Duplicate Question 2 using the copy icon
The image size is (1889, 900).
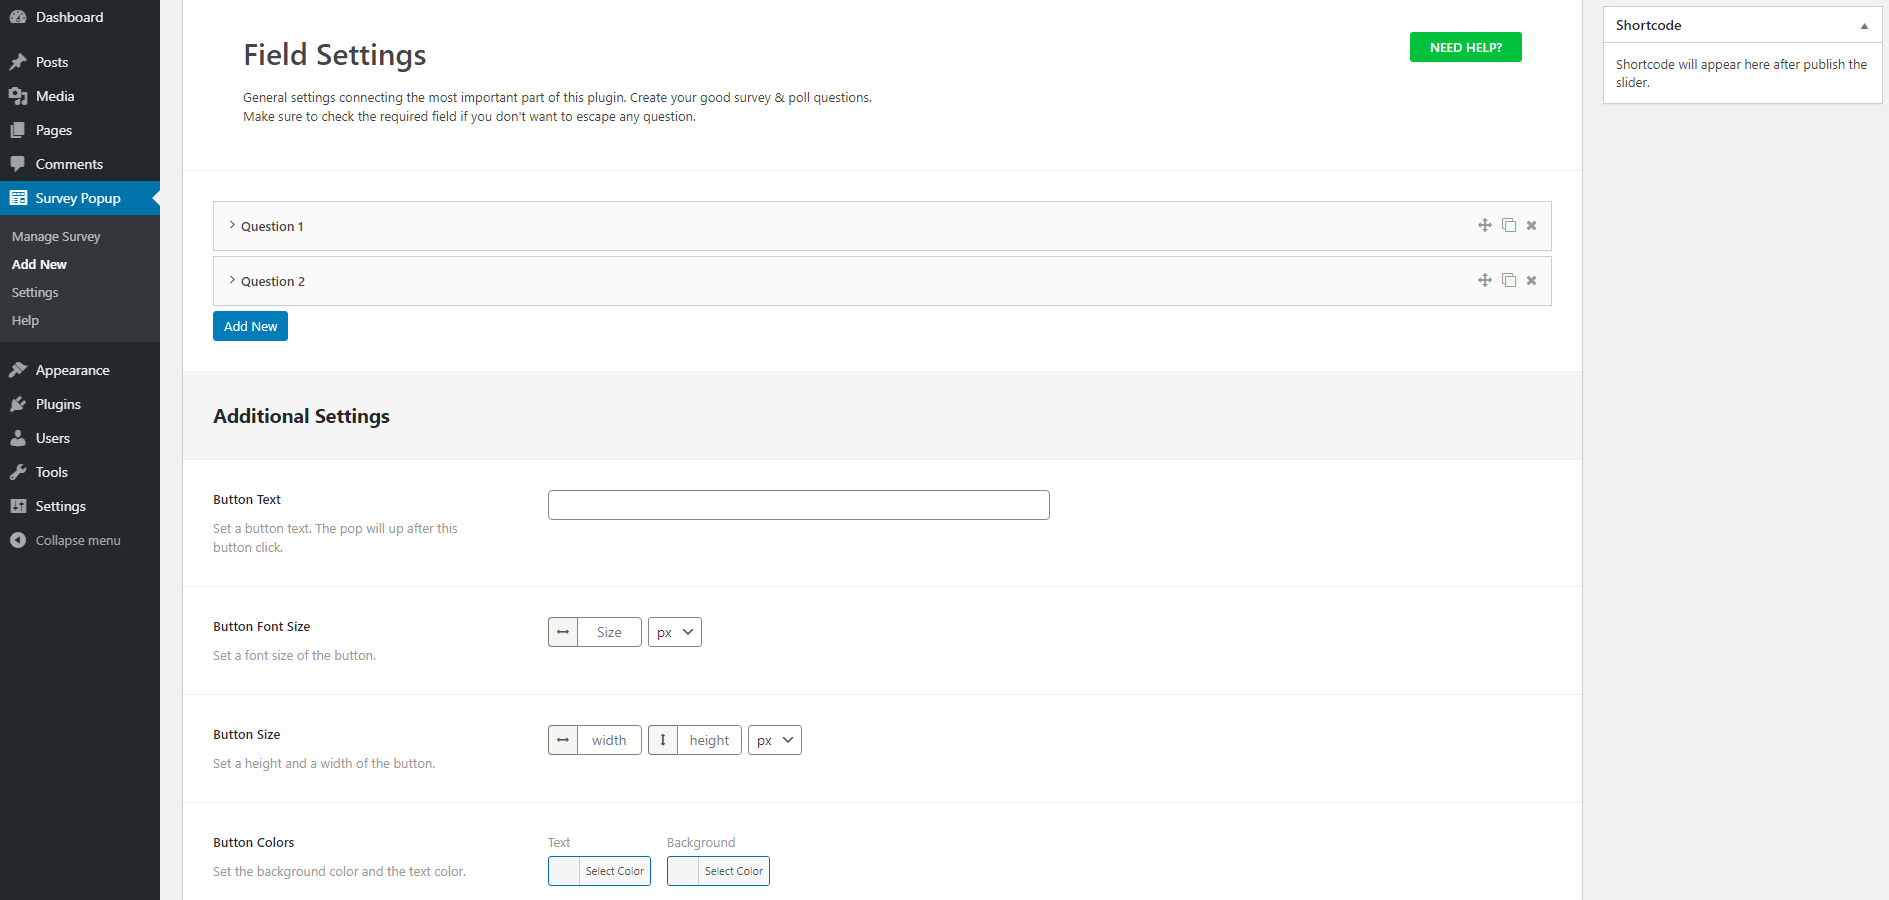[x=1509, y=280]
